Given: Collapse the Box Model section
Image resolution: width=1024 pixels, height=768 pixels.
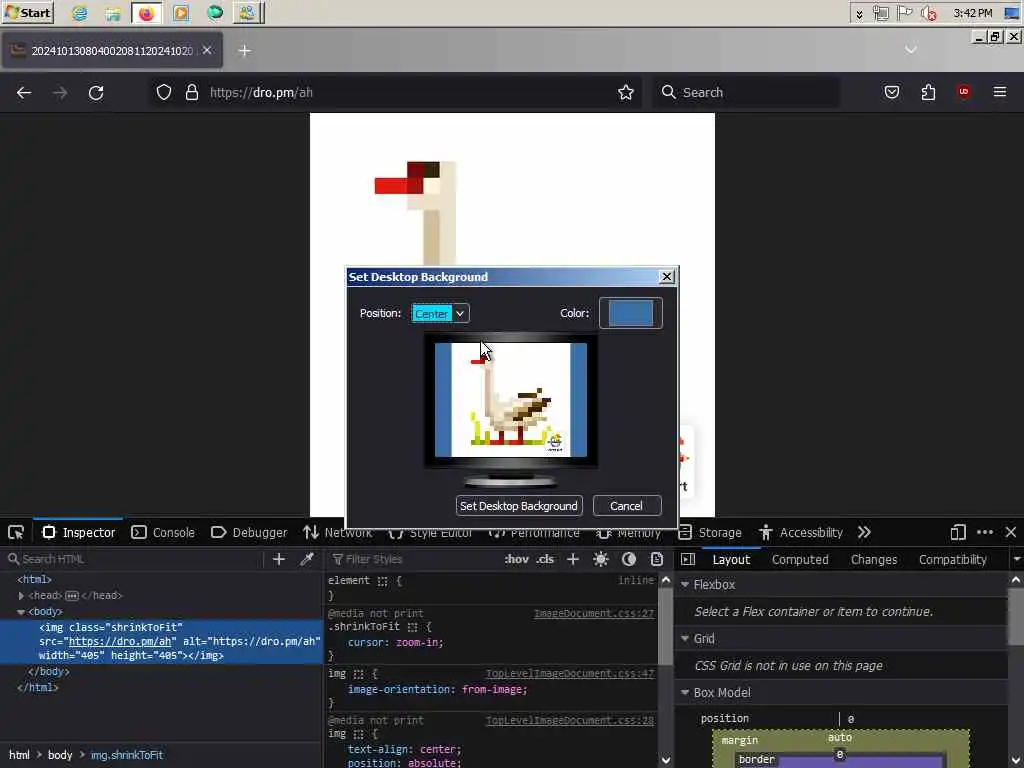Looking at the screenshot, I should pyautogui.click(x=685, y=692).
